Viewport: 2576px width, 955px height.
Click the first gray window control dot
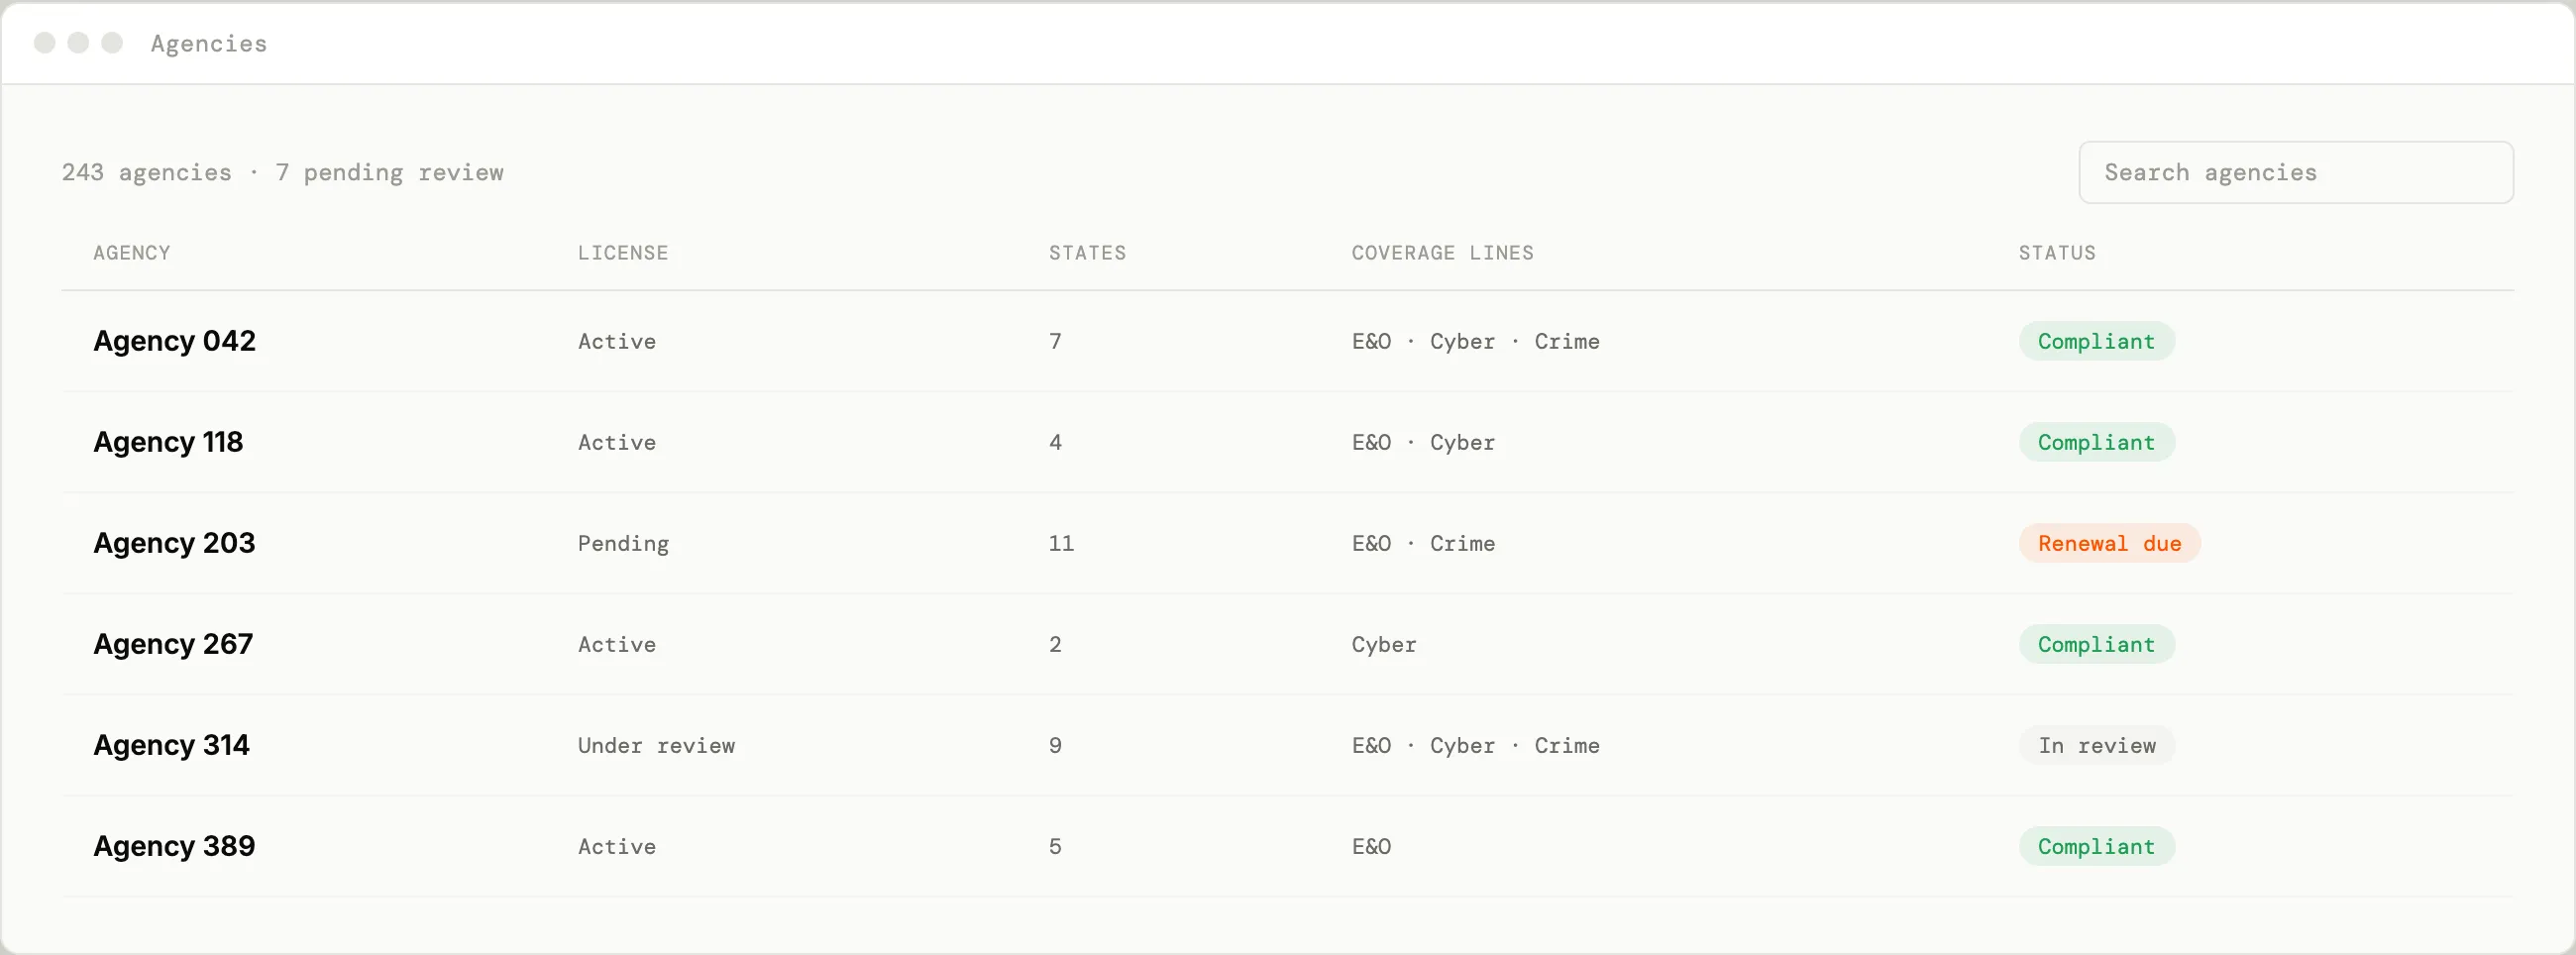44,42
